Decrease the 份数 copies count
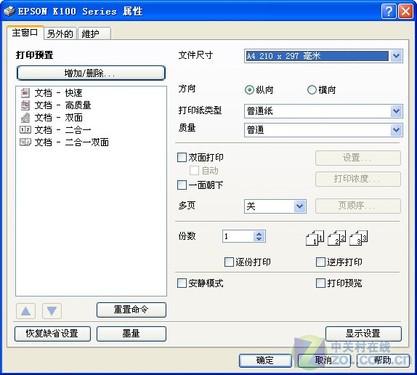This screenshot has width=417, height=375. click(259, 239)
